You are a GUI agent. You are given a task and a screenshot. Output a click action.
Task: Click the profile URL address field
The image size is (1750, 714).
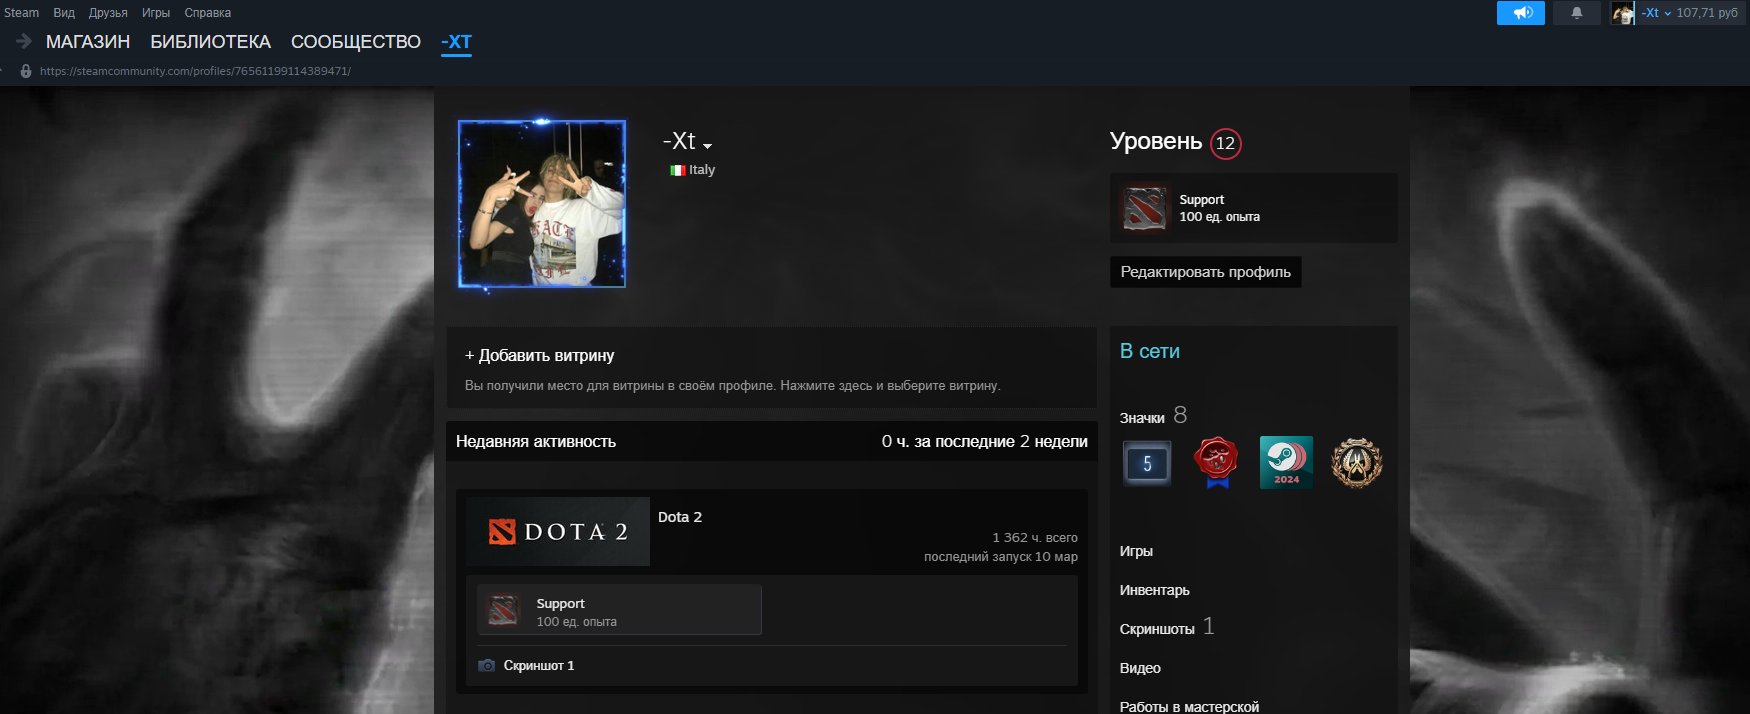tap(195, 71)
